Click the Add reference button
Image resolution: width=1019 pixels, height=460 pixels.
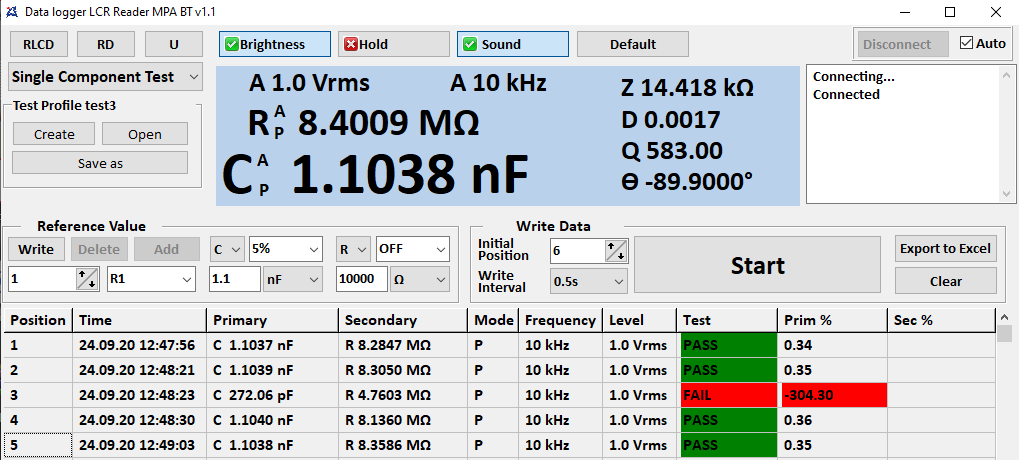coord(166,249)
